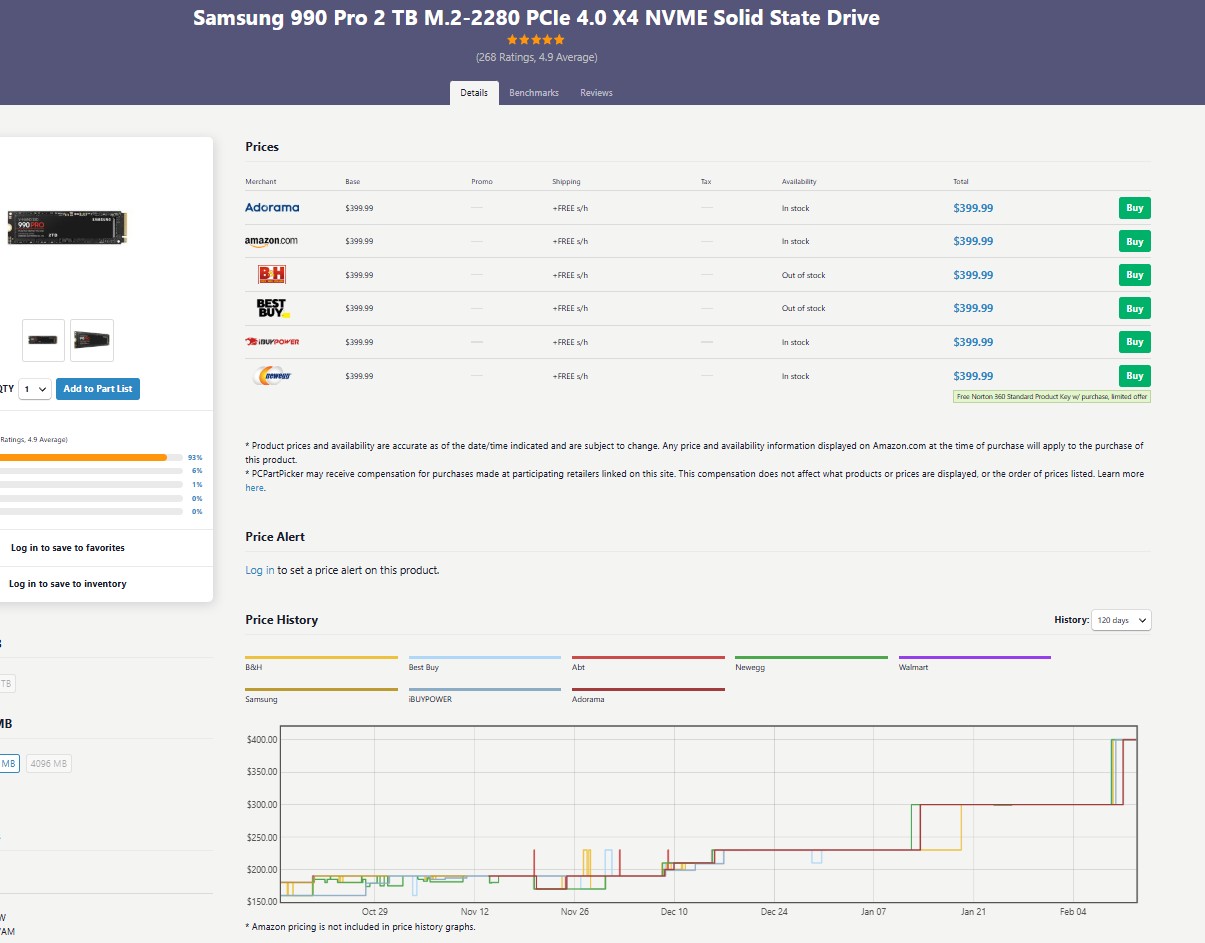The height and width of the screenshot is (943, 1205).
Task: Click the amazon.com merchant logo
Action: click(271, 241)
